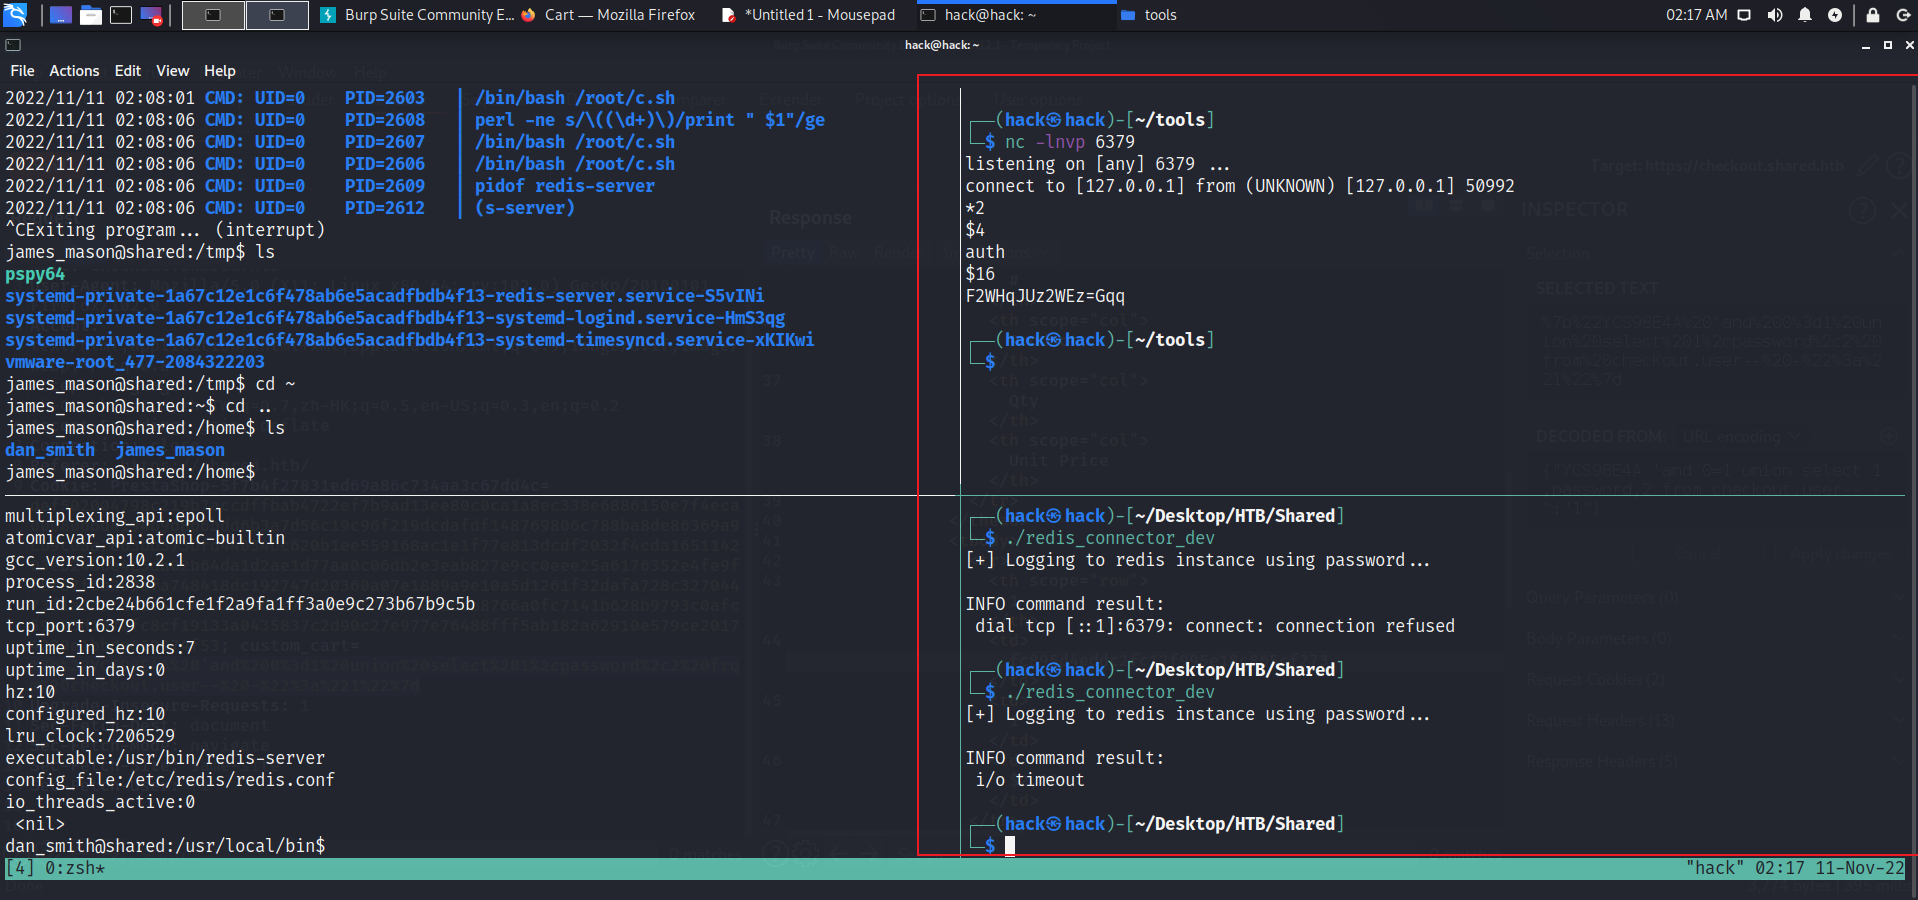Close the hack@hack terminal window
This screenshot has height=900, width=1918.
click(x=1909, y=45)
